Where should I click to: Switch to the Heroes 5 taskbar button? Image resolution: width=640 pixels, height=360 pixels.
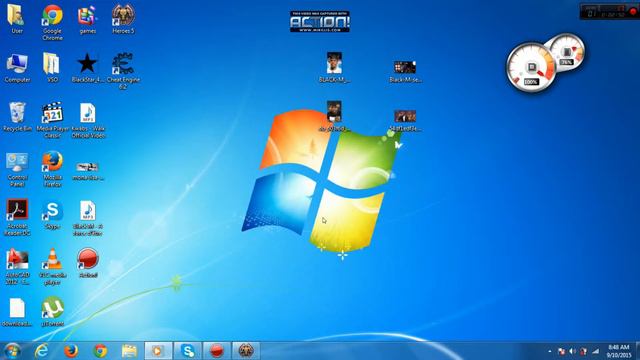[x=246, y=351]
